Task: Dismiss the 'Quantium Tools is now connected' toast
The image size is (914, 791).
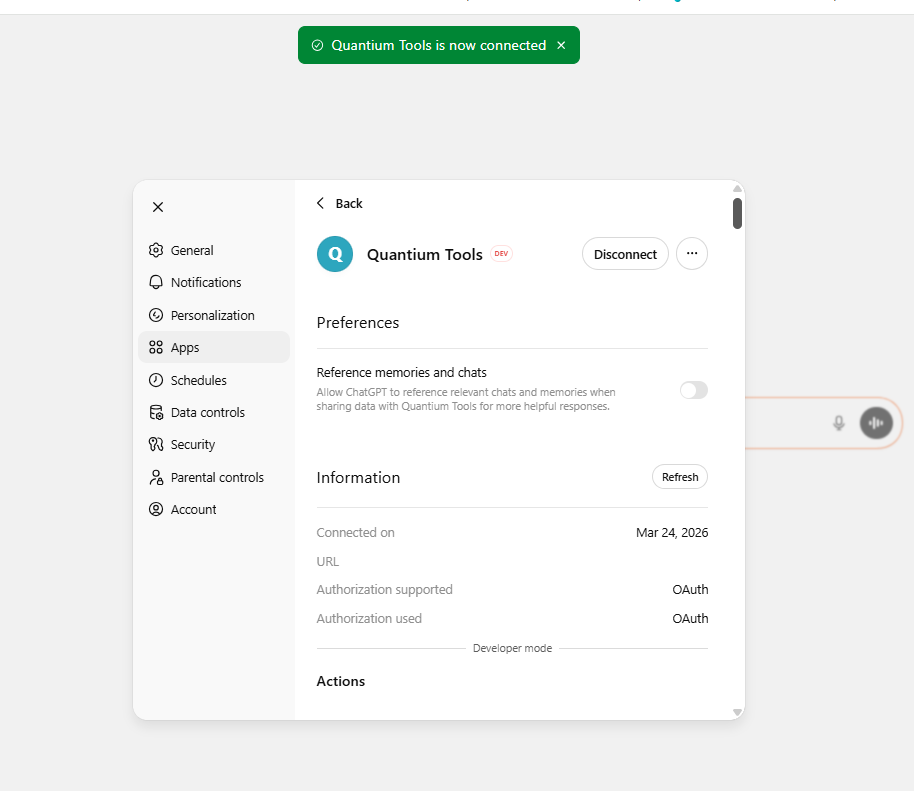Action: (561, 45)
